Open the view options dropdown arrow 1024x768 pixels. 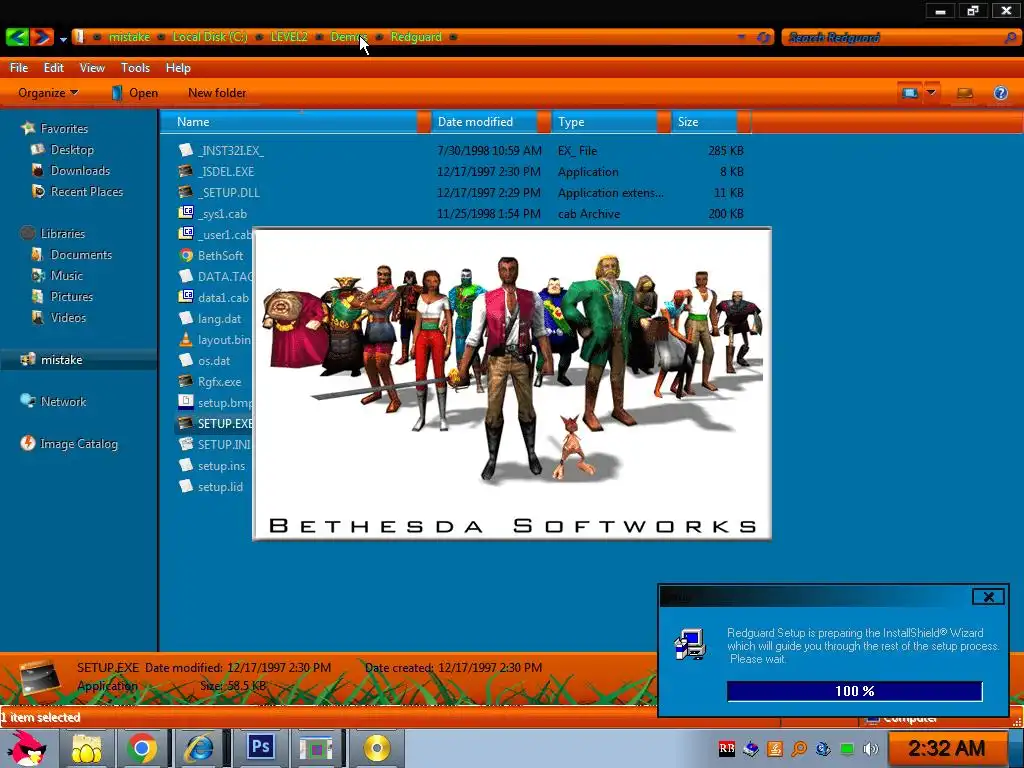click(931, 93)
